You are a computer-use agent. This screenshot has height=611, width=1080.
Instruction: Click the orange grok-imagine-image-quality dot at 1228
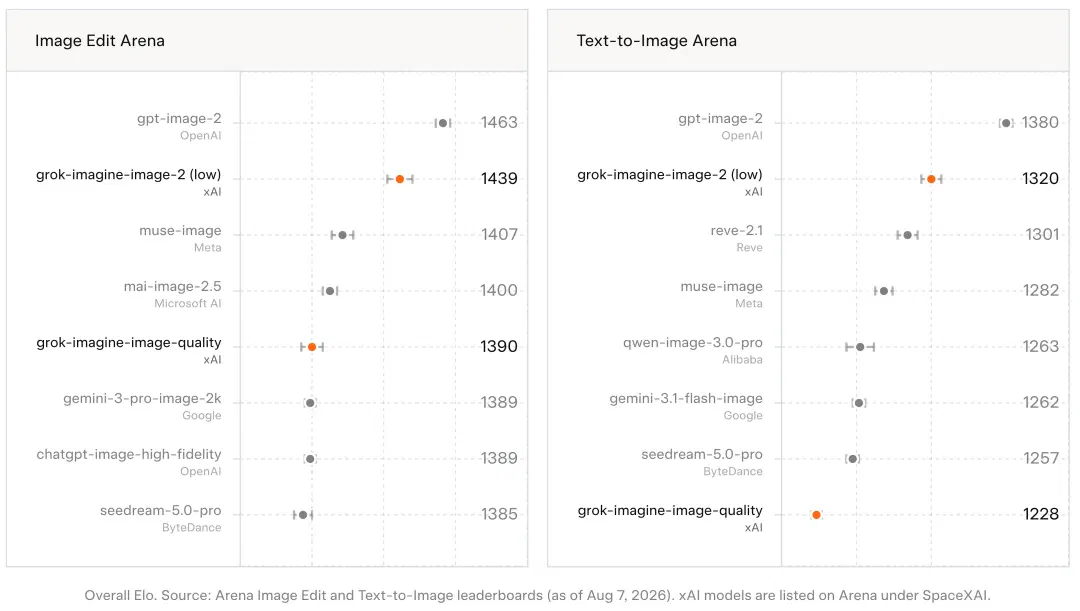pyautogui.click(x=816, y=515)
